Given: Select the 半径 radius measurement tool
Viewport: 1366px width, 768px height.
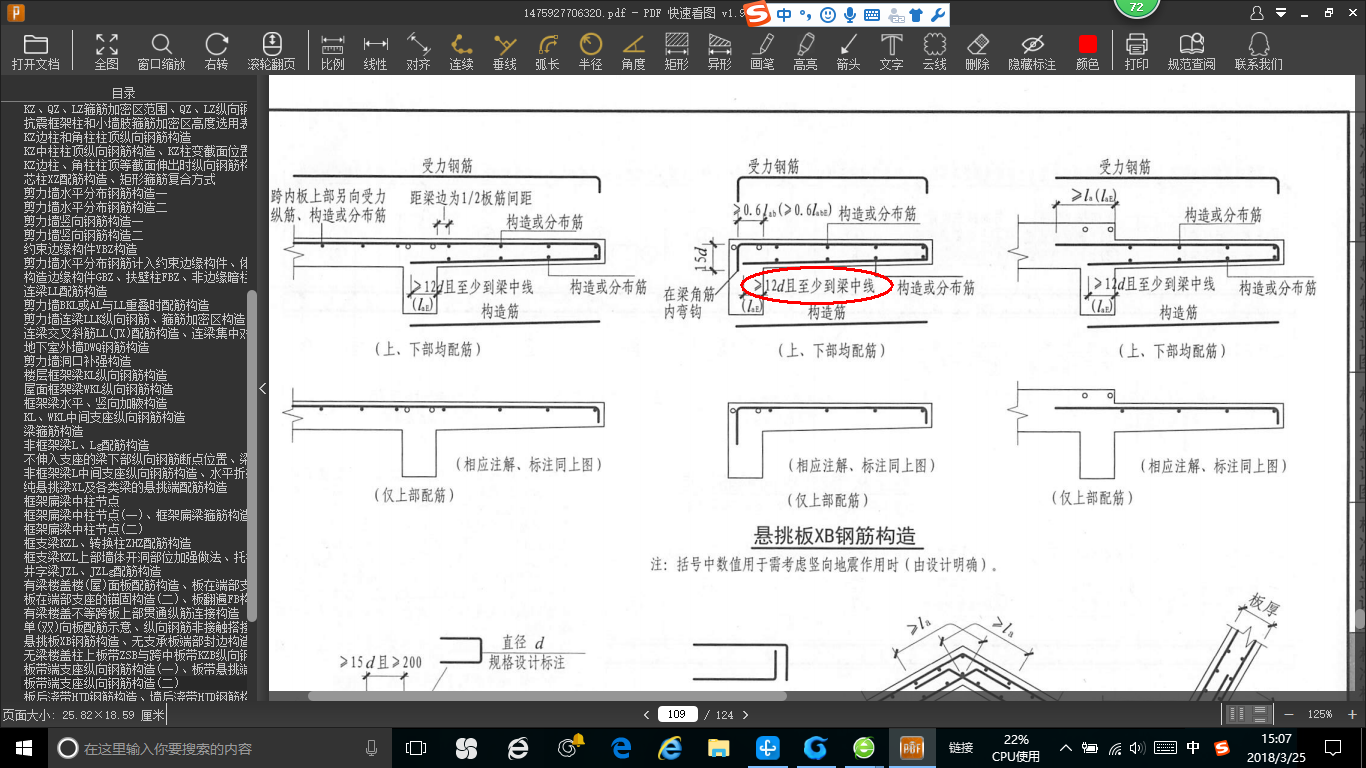Looking at the screenshot, I should 590,52.
